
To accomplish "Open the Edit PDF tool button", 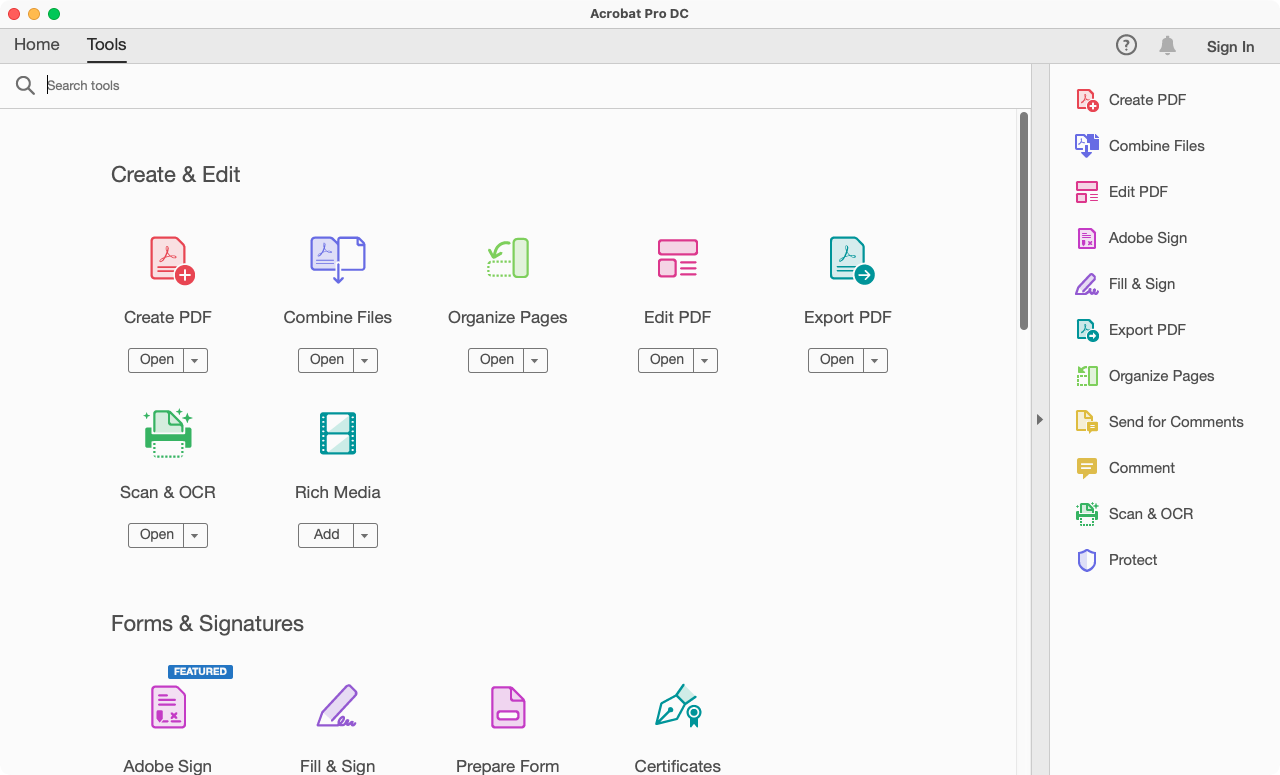I will (x=666, y=360).
